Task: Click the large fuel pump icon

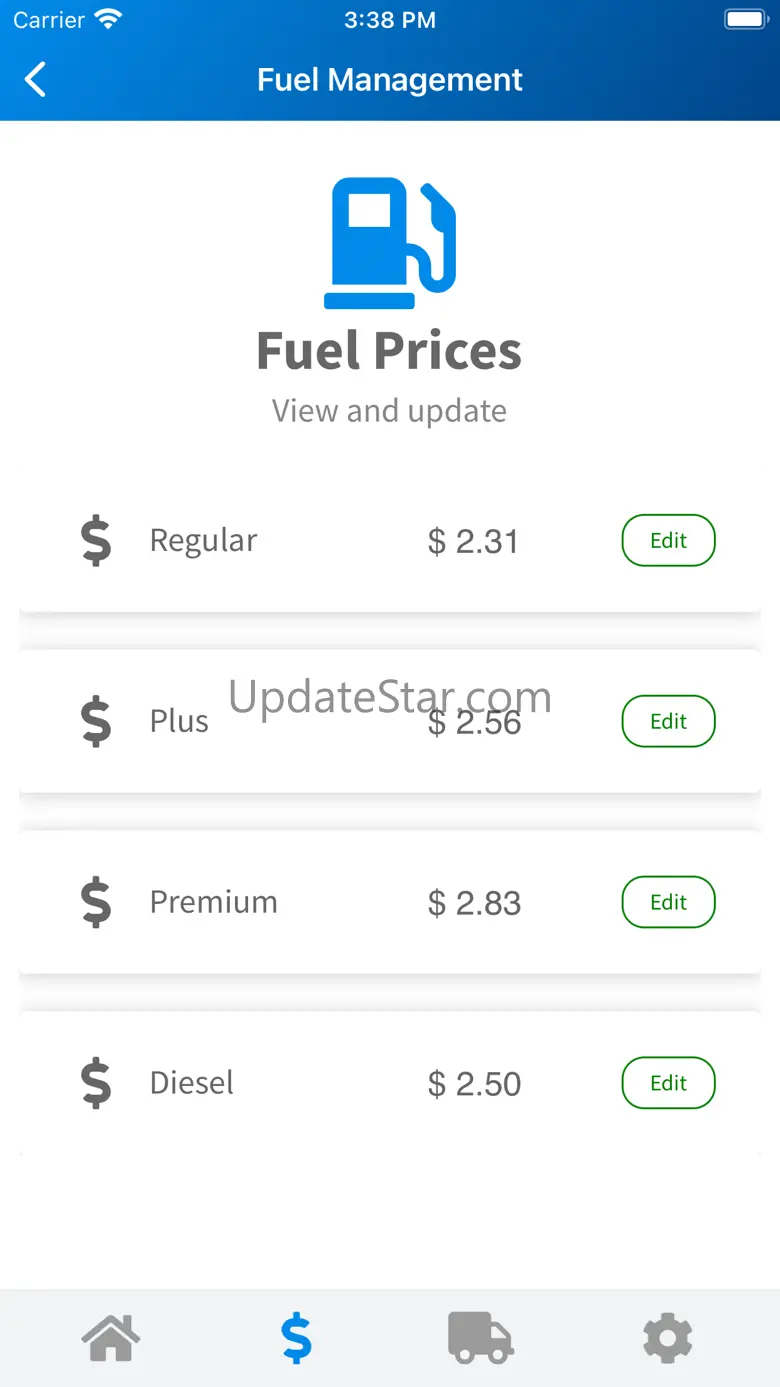Action: click(390, 243)
